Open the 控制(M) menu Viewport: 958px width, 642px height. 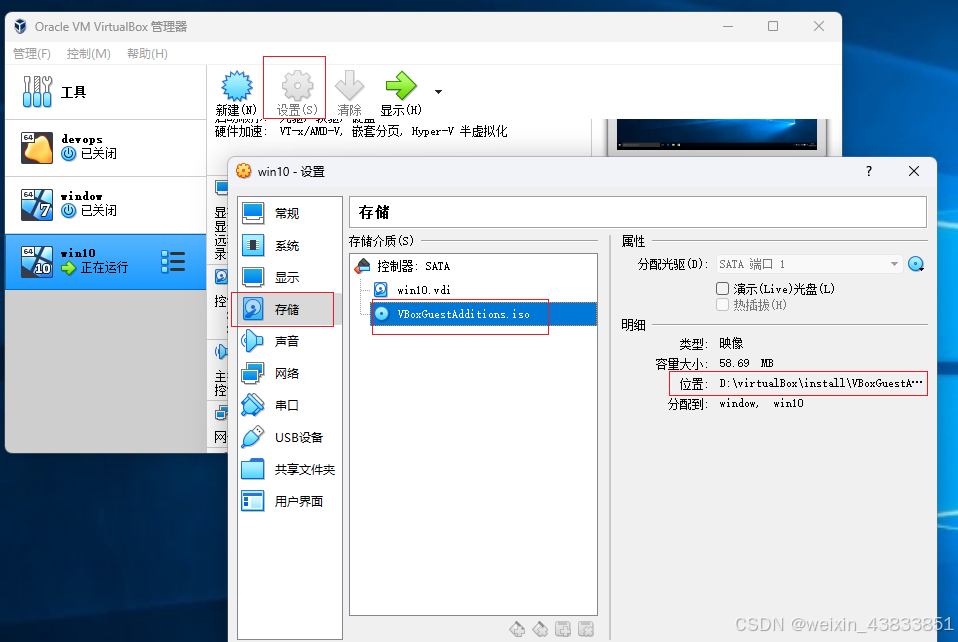(89, 54)
